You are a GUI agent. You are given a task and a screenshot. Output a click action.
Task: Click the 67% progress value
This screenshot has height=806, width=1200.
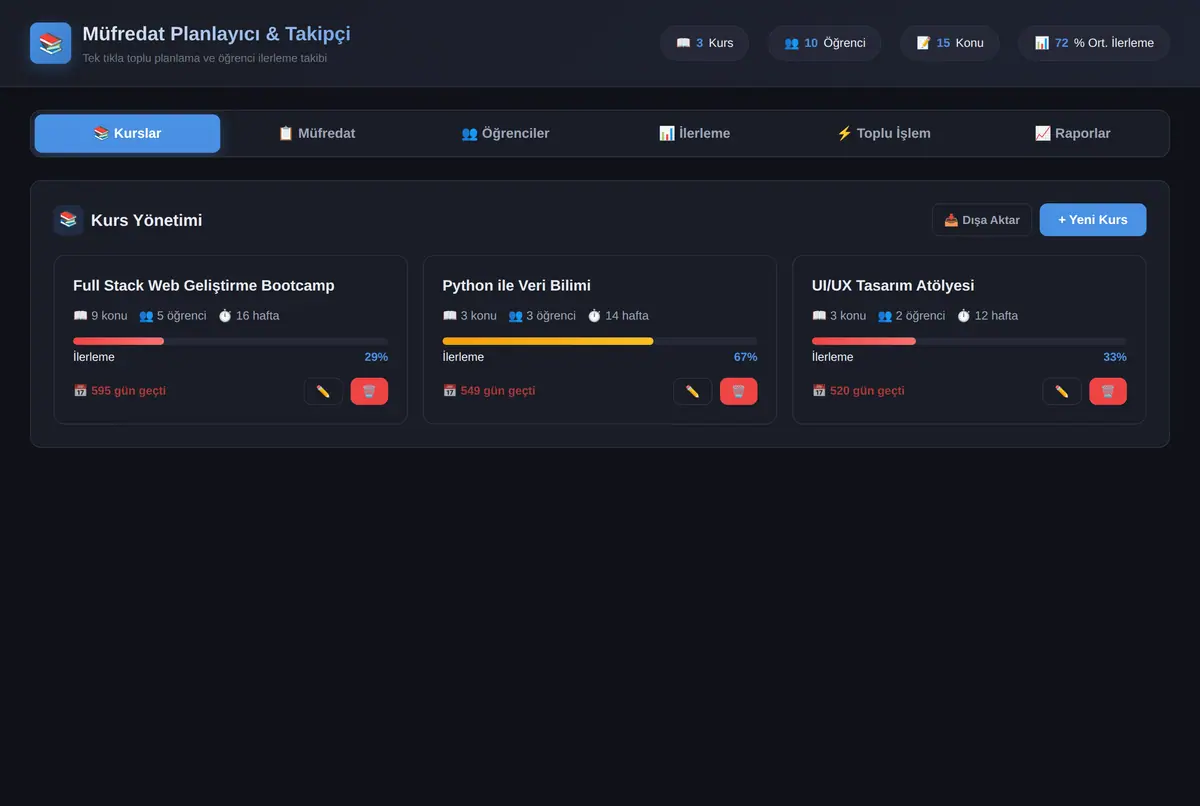tap(745, 357)
